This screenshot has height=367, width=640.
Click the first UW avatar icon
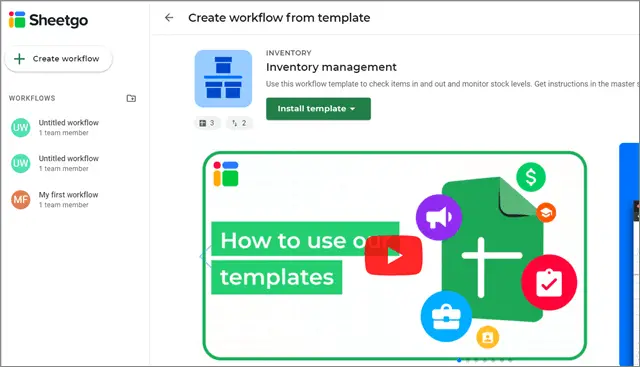pyautogui.click(x=21, y=127)
